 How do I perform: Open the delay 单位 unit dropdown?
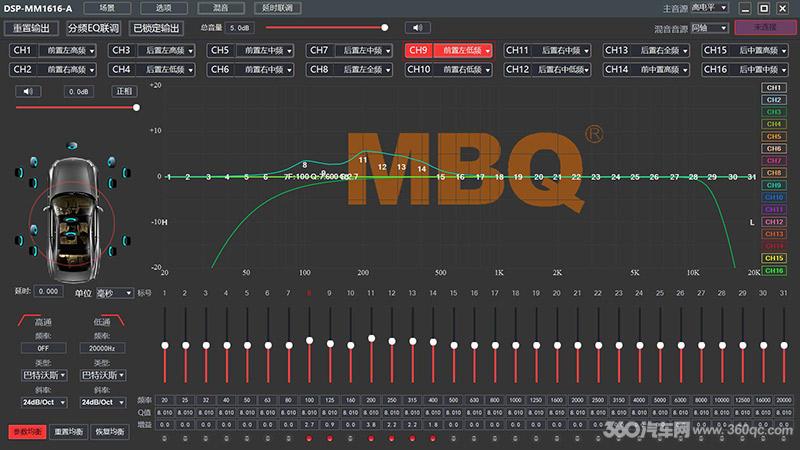coord(114,293)
